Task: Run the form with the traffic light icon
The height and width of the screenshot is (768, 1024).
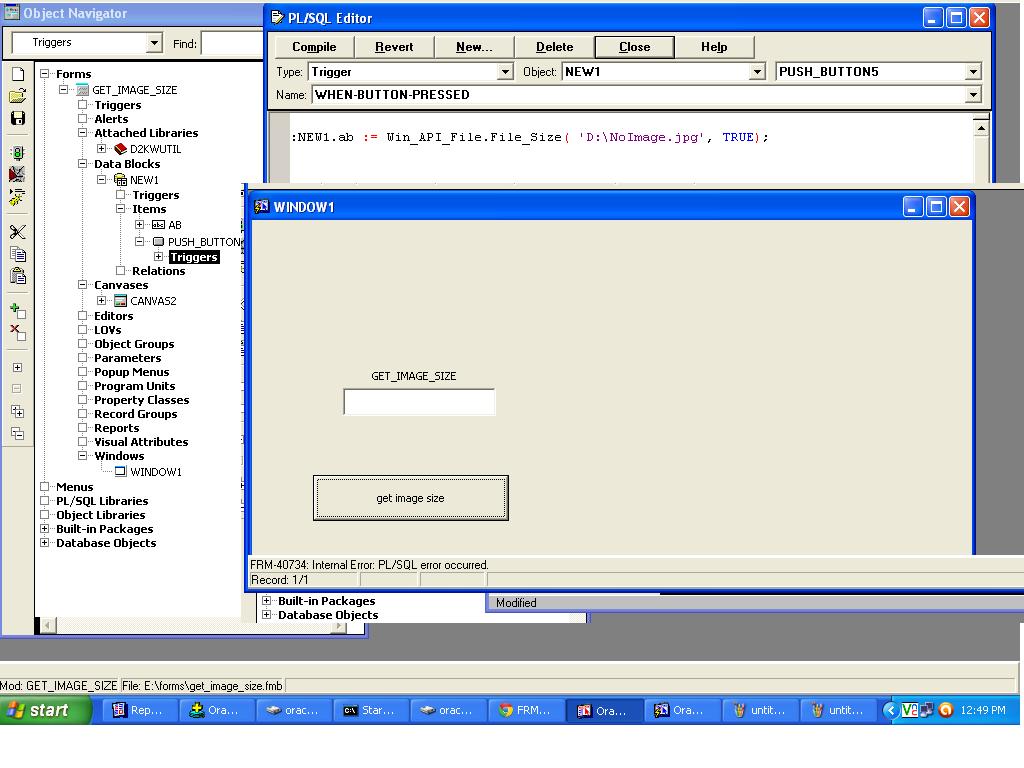Action: [17, 153]
